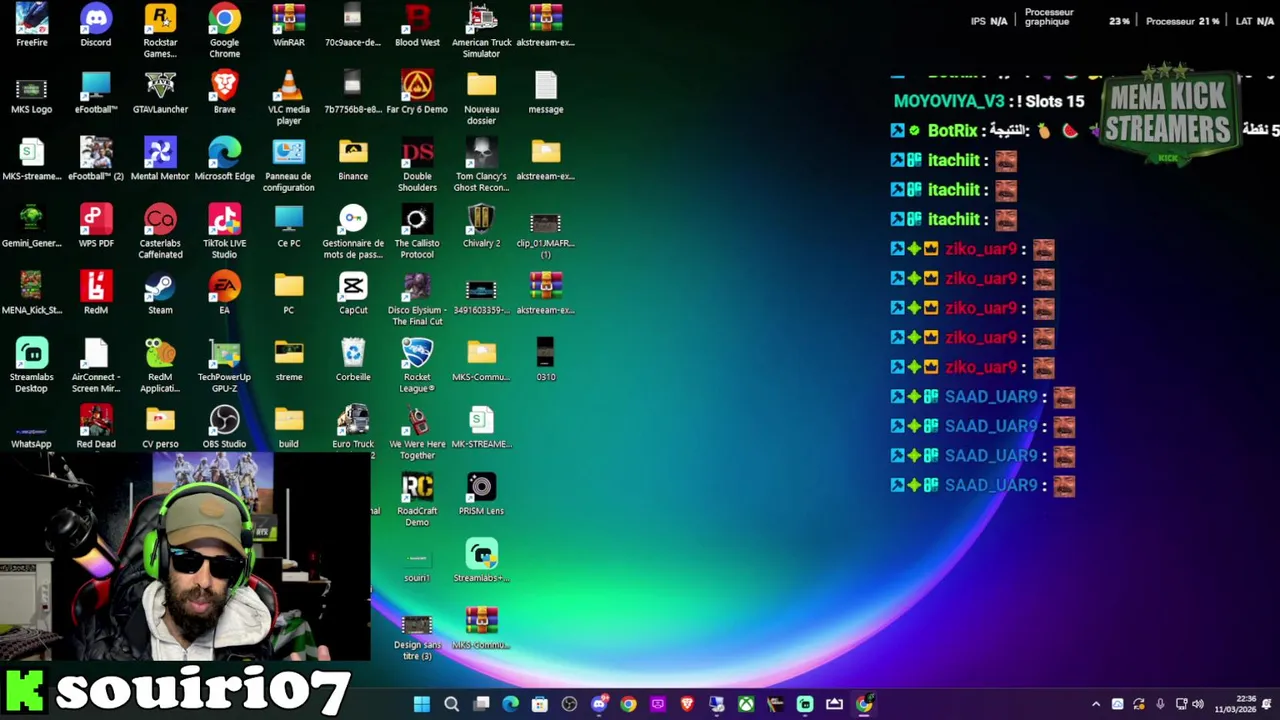Open Discord from the taskbar
This screenshot has height=720, width=1280.
pyautogui.click(x=599, y=704)
